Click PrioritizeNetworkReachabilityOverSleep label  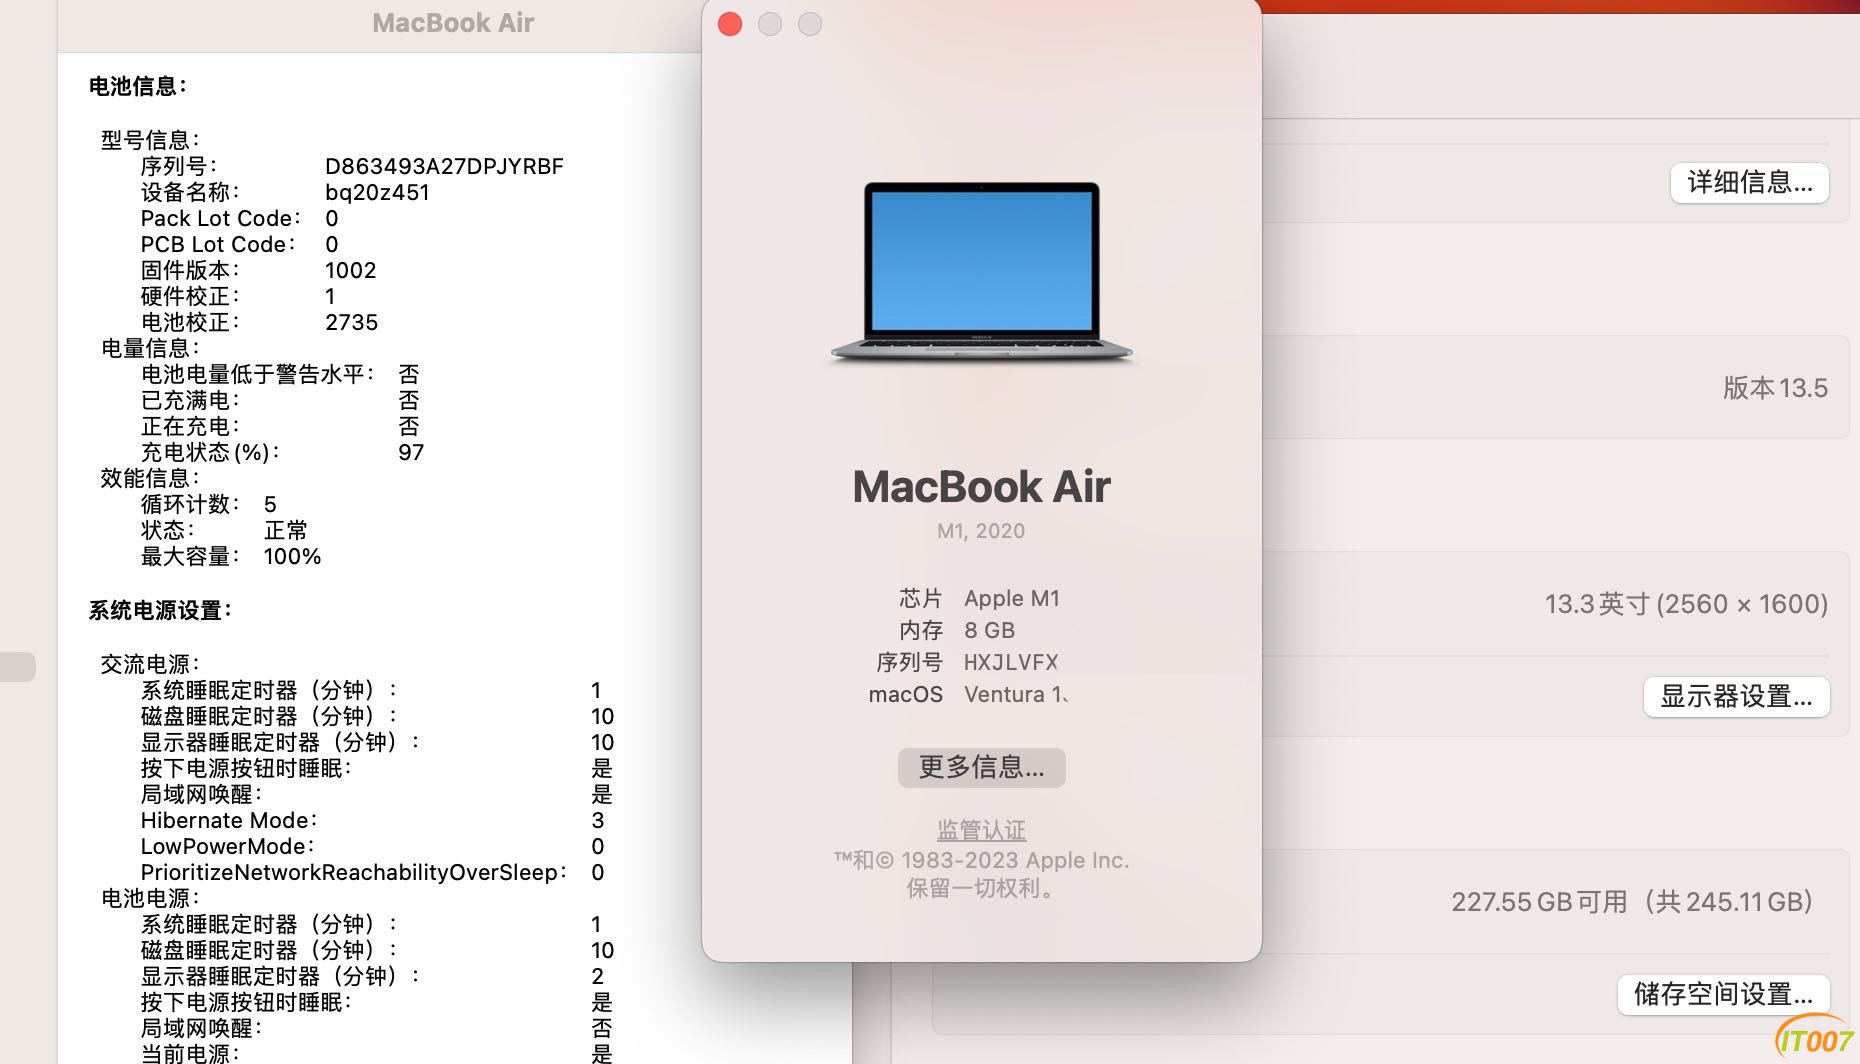click(x=354, y=872)
